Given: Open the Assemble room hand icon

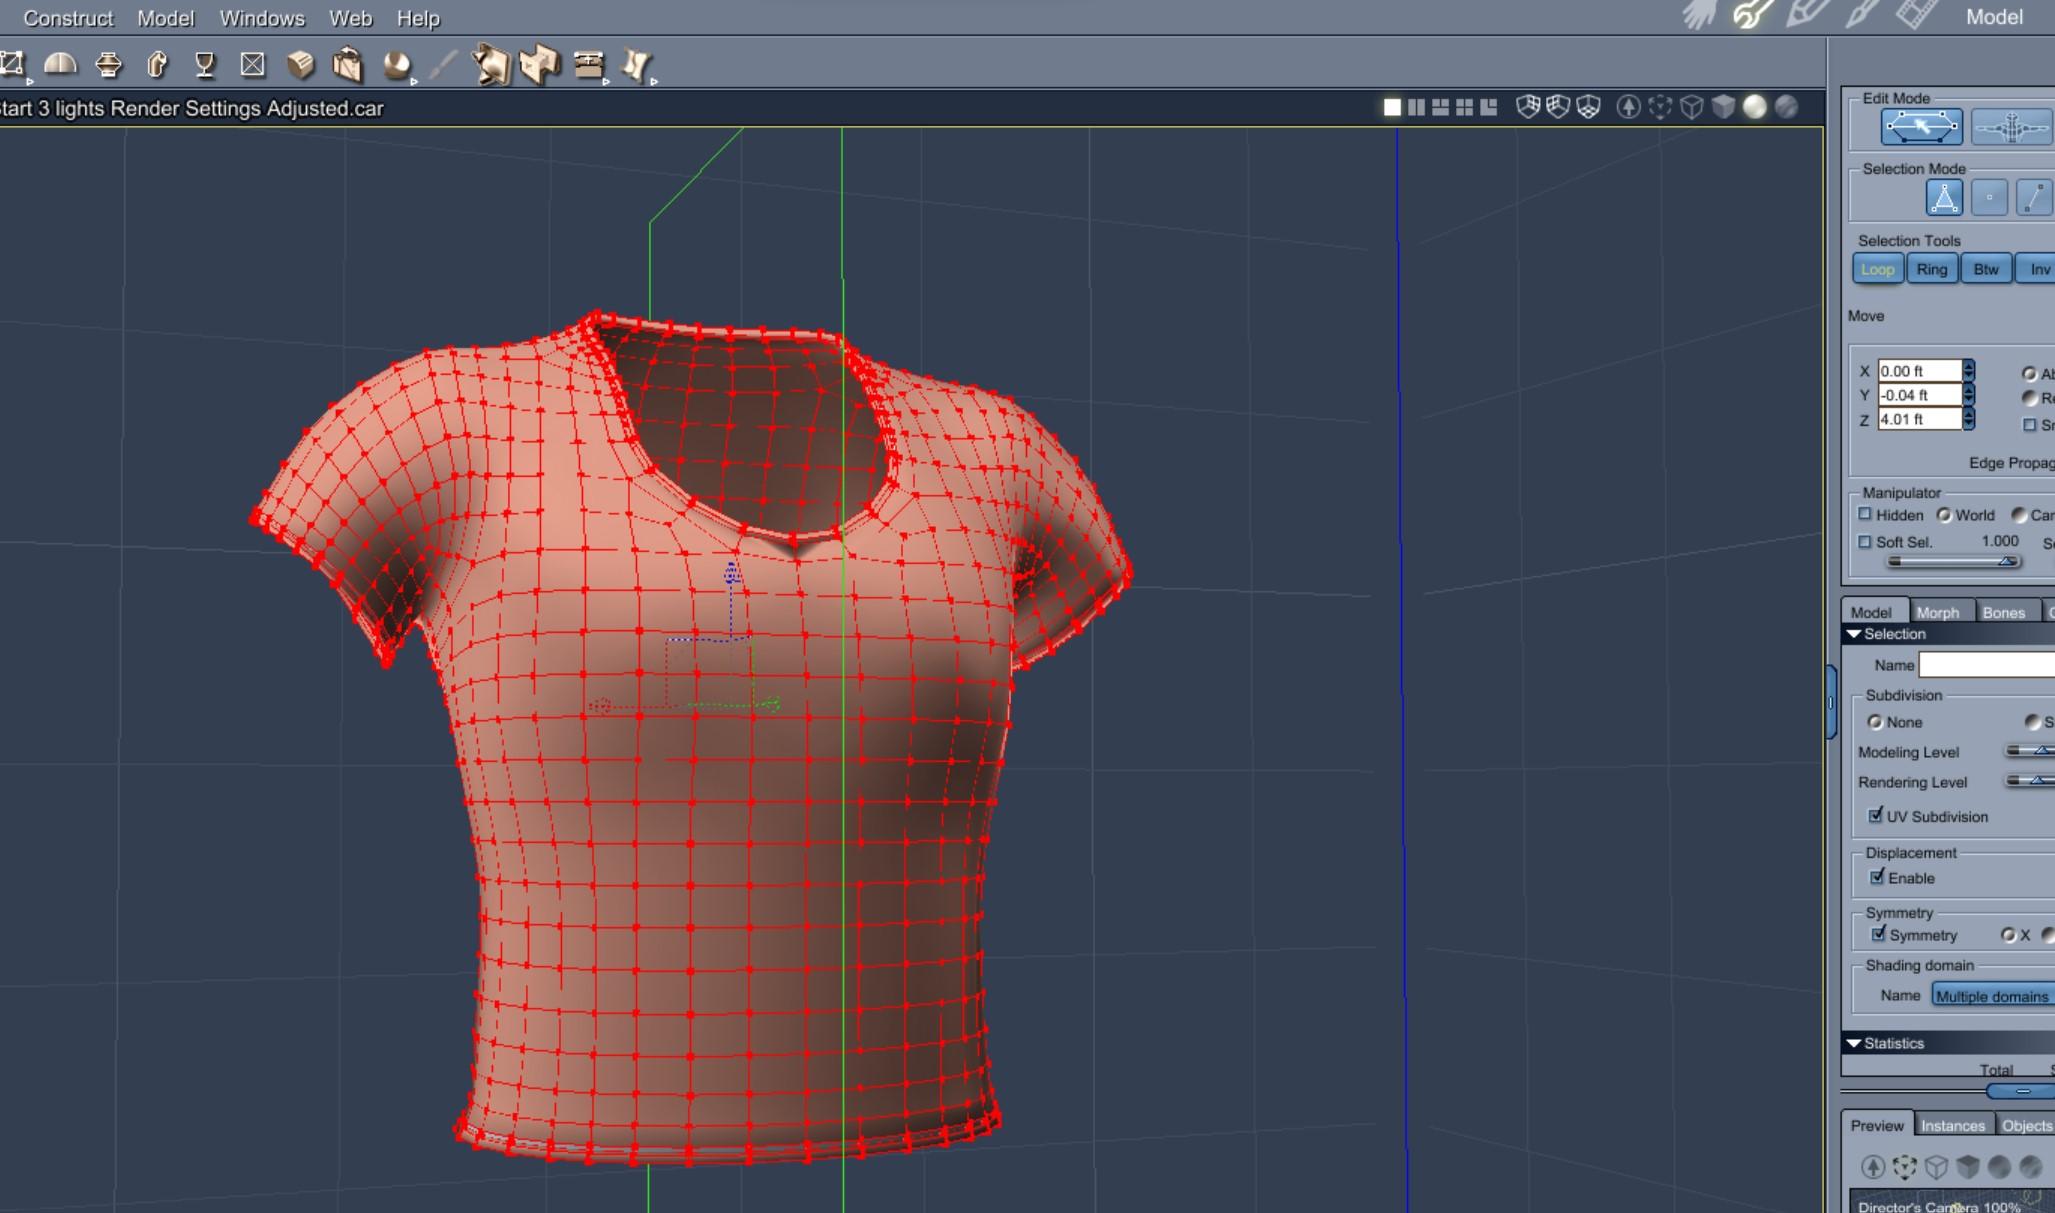Looking at the screenshot, I should click(x=1699, y=15).
